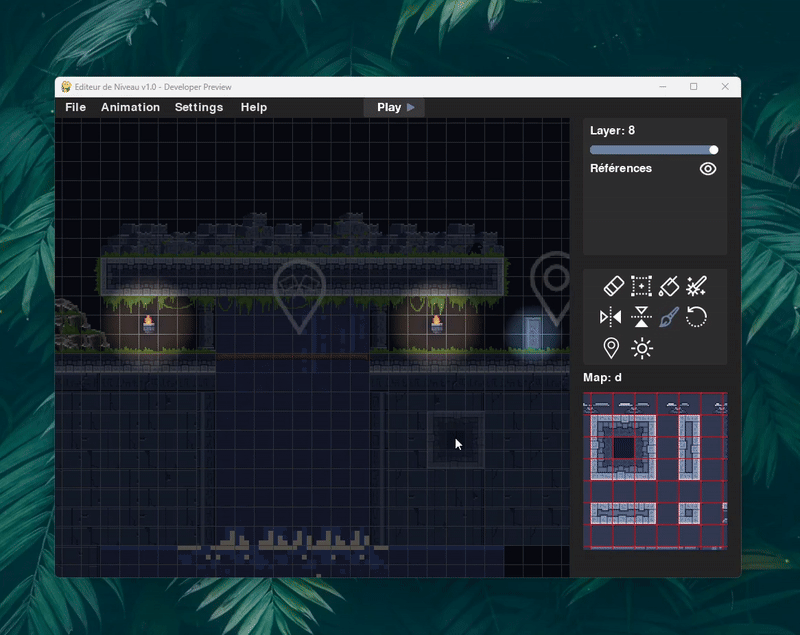800x635 pixels.
Task: Open the File menu
Action: click(x=76, y=107)
